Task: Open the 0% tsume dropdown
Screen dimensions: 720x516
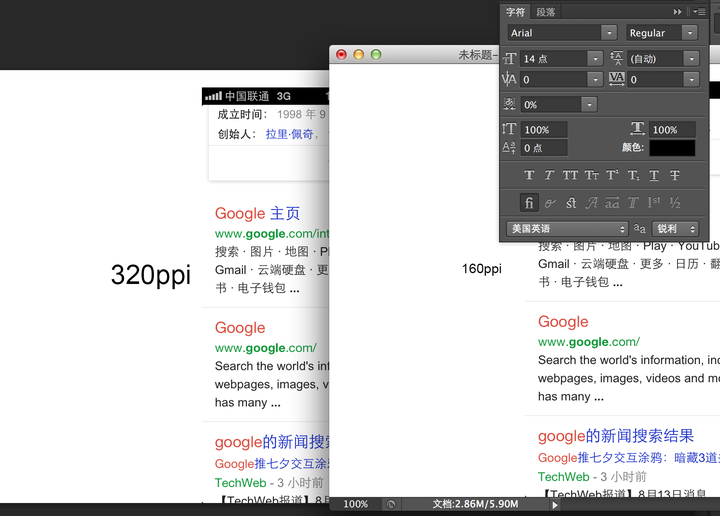Action: tap(589, 105)
